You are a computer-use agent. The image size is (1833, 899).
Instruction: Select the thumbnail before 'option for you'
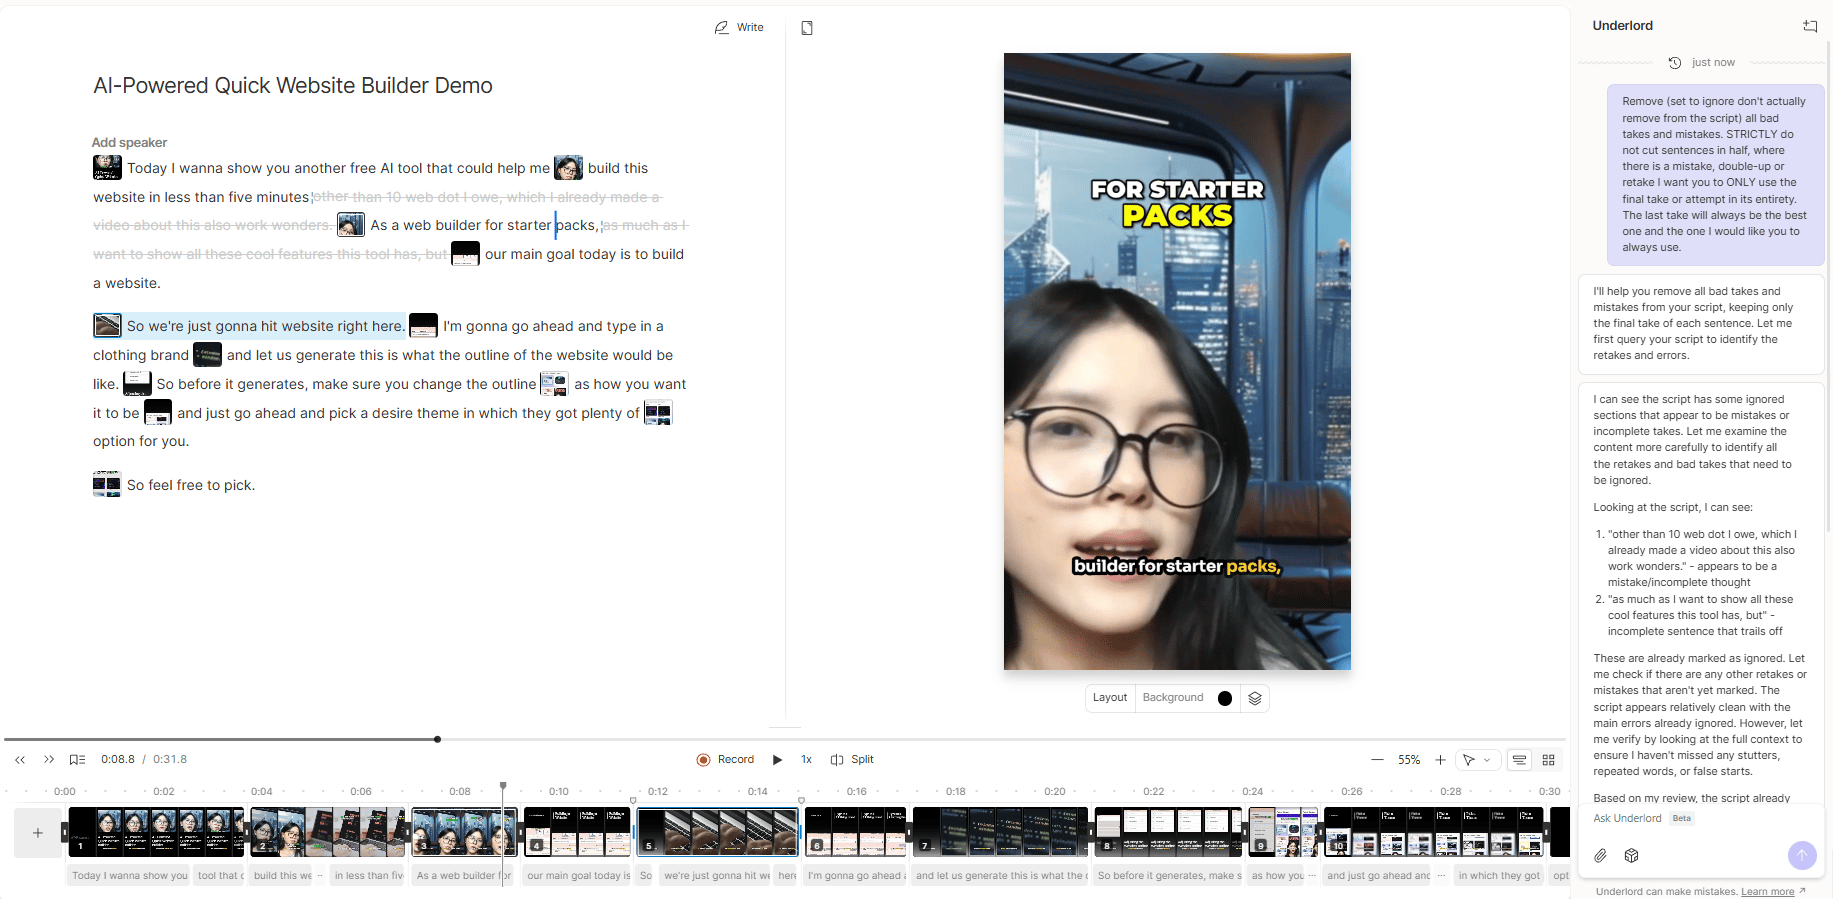pyautogui.click(x=658, y=412)
